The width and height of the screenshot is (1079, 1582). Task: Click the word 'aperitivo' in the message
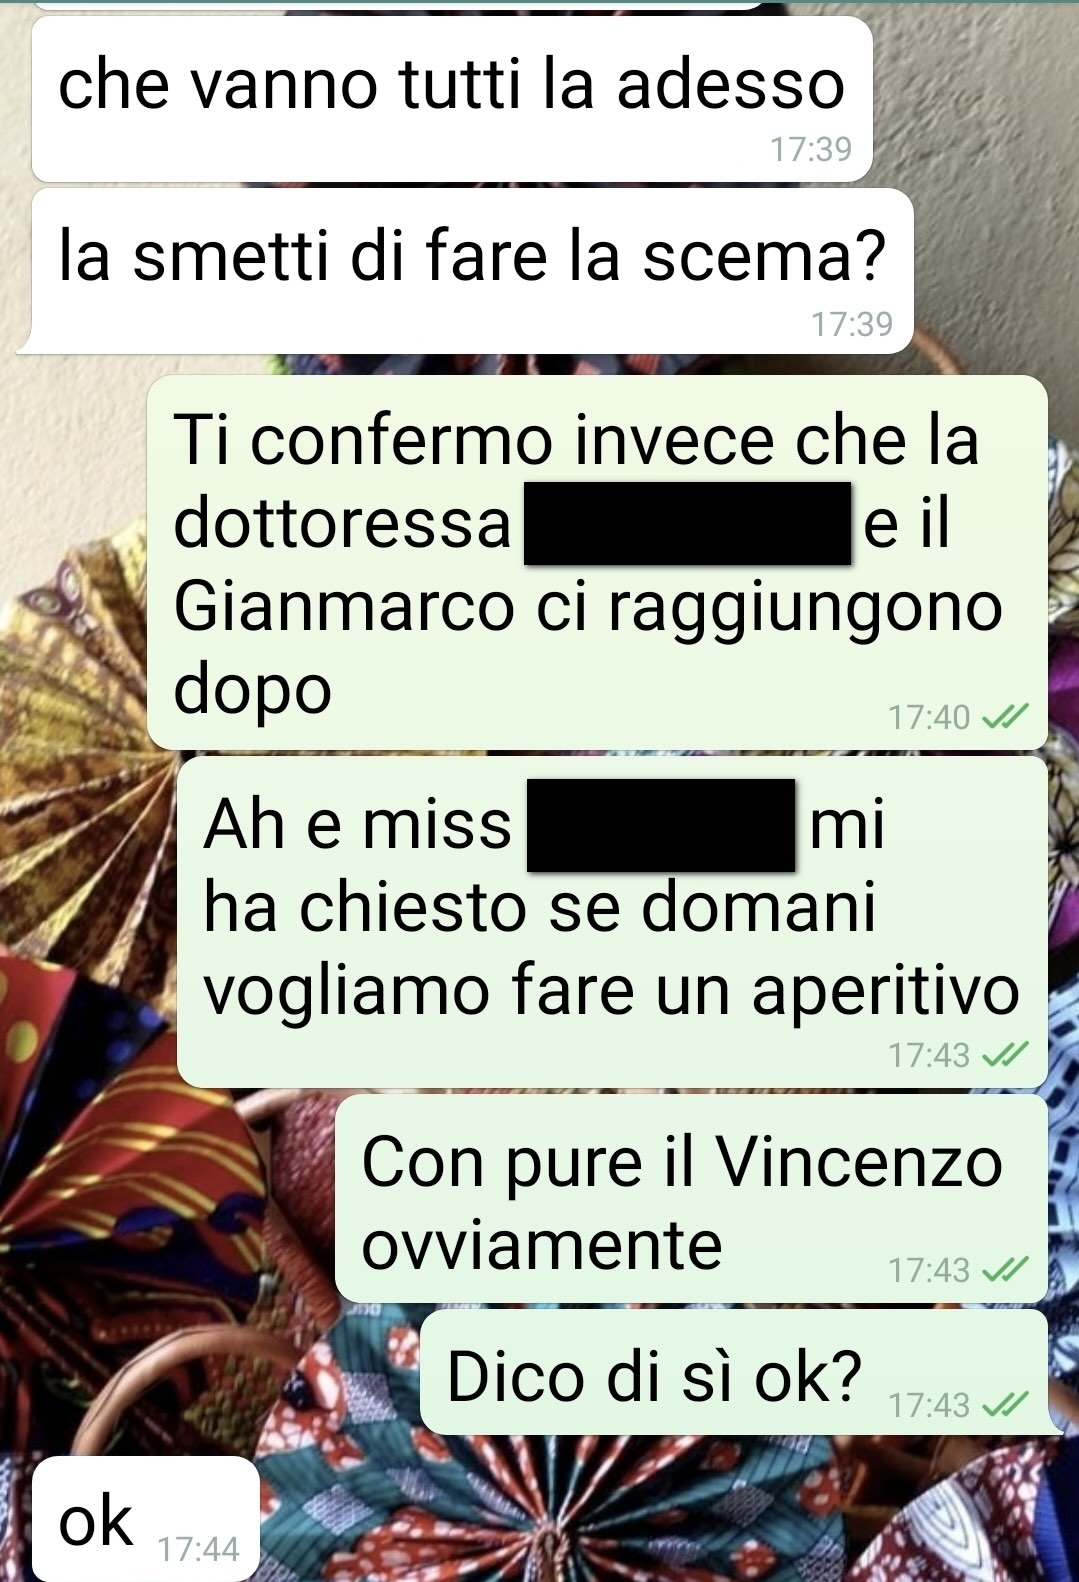click(x=885, y=992)
